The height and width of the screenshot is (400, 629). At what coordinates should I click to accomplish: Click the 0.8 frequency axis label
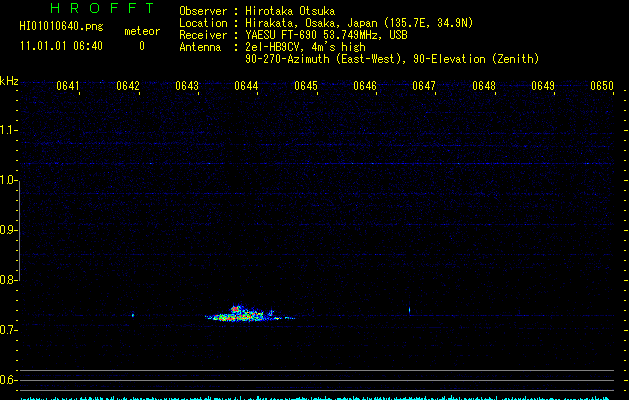7,280
